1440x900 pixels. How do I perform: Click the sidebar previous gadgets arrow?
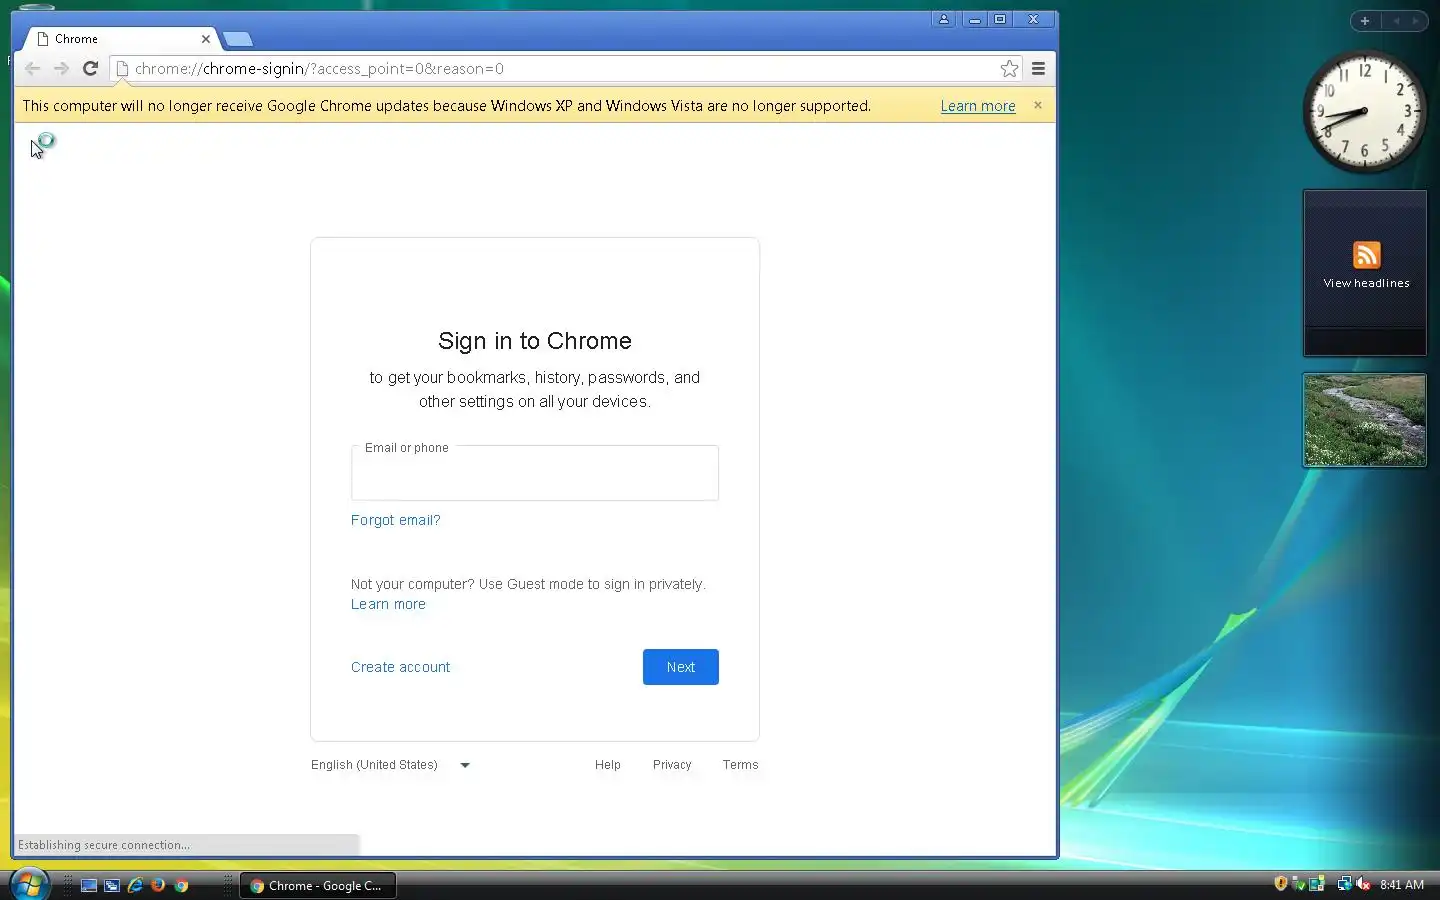click(1396, 20)
